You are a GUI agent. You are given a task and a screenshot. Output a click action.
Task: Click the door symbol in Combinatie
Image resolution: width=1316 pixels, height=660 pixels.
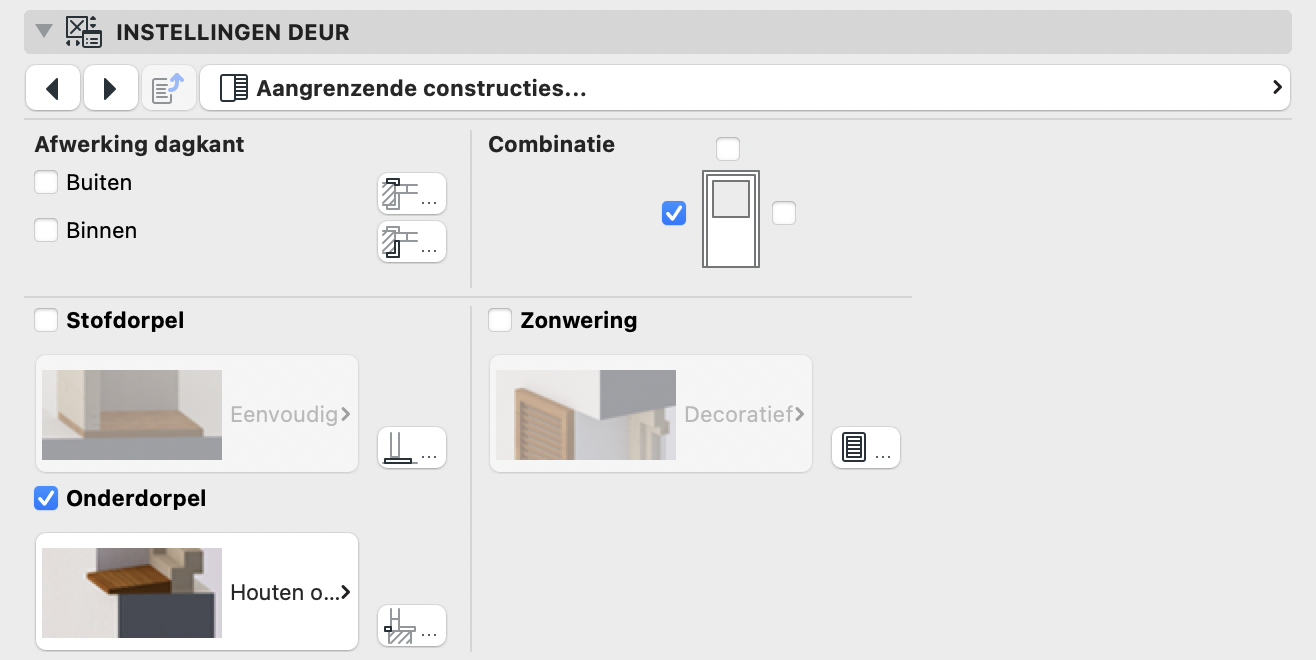tap(731, 219)
